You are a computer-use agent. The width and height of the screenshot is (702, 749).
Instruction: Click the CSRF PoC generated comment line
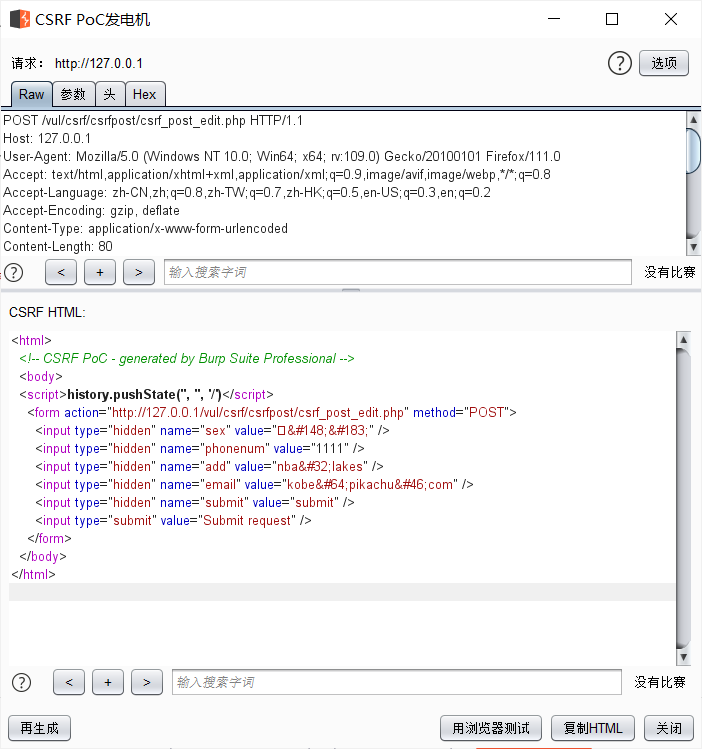pos(187,358)
